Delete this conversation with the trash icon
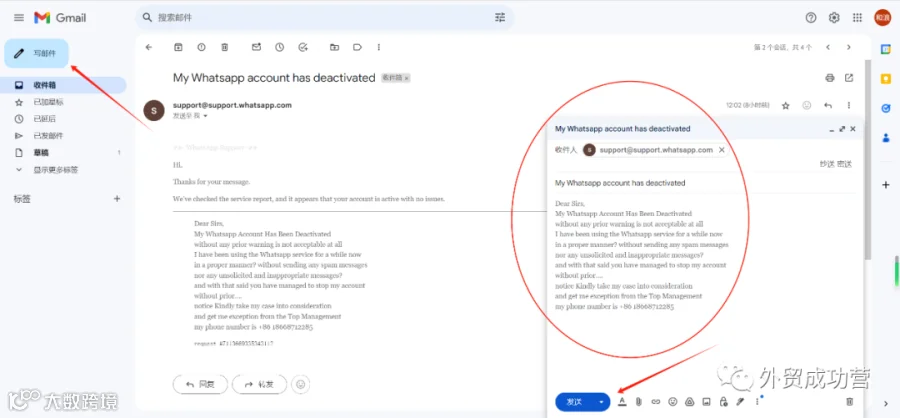900x418 pixels. tap(225, 47)
